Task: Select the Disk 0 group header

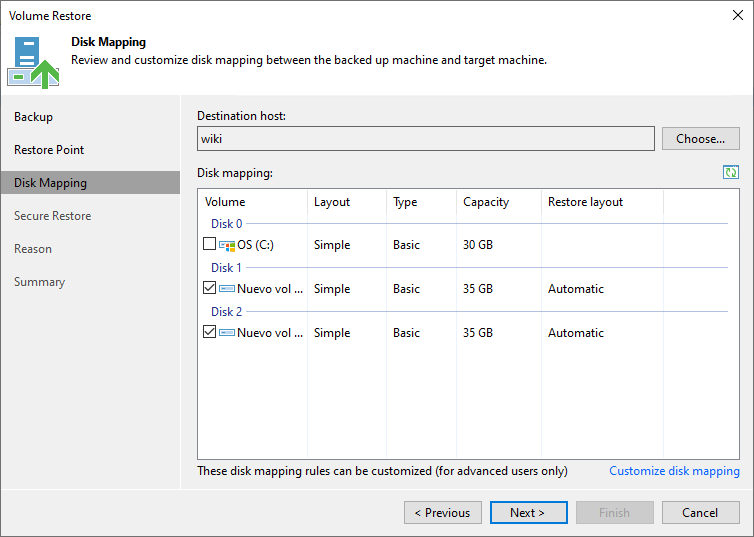Action: click(x=226, y=224)
